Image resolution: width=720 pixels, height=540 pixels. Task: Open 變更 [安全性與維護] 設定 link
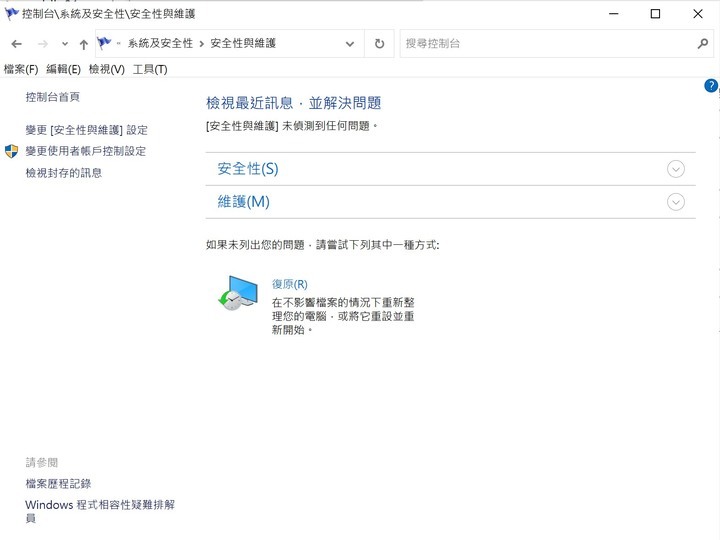tap(87, 130)
